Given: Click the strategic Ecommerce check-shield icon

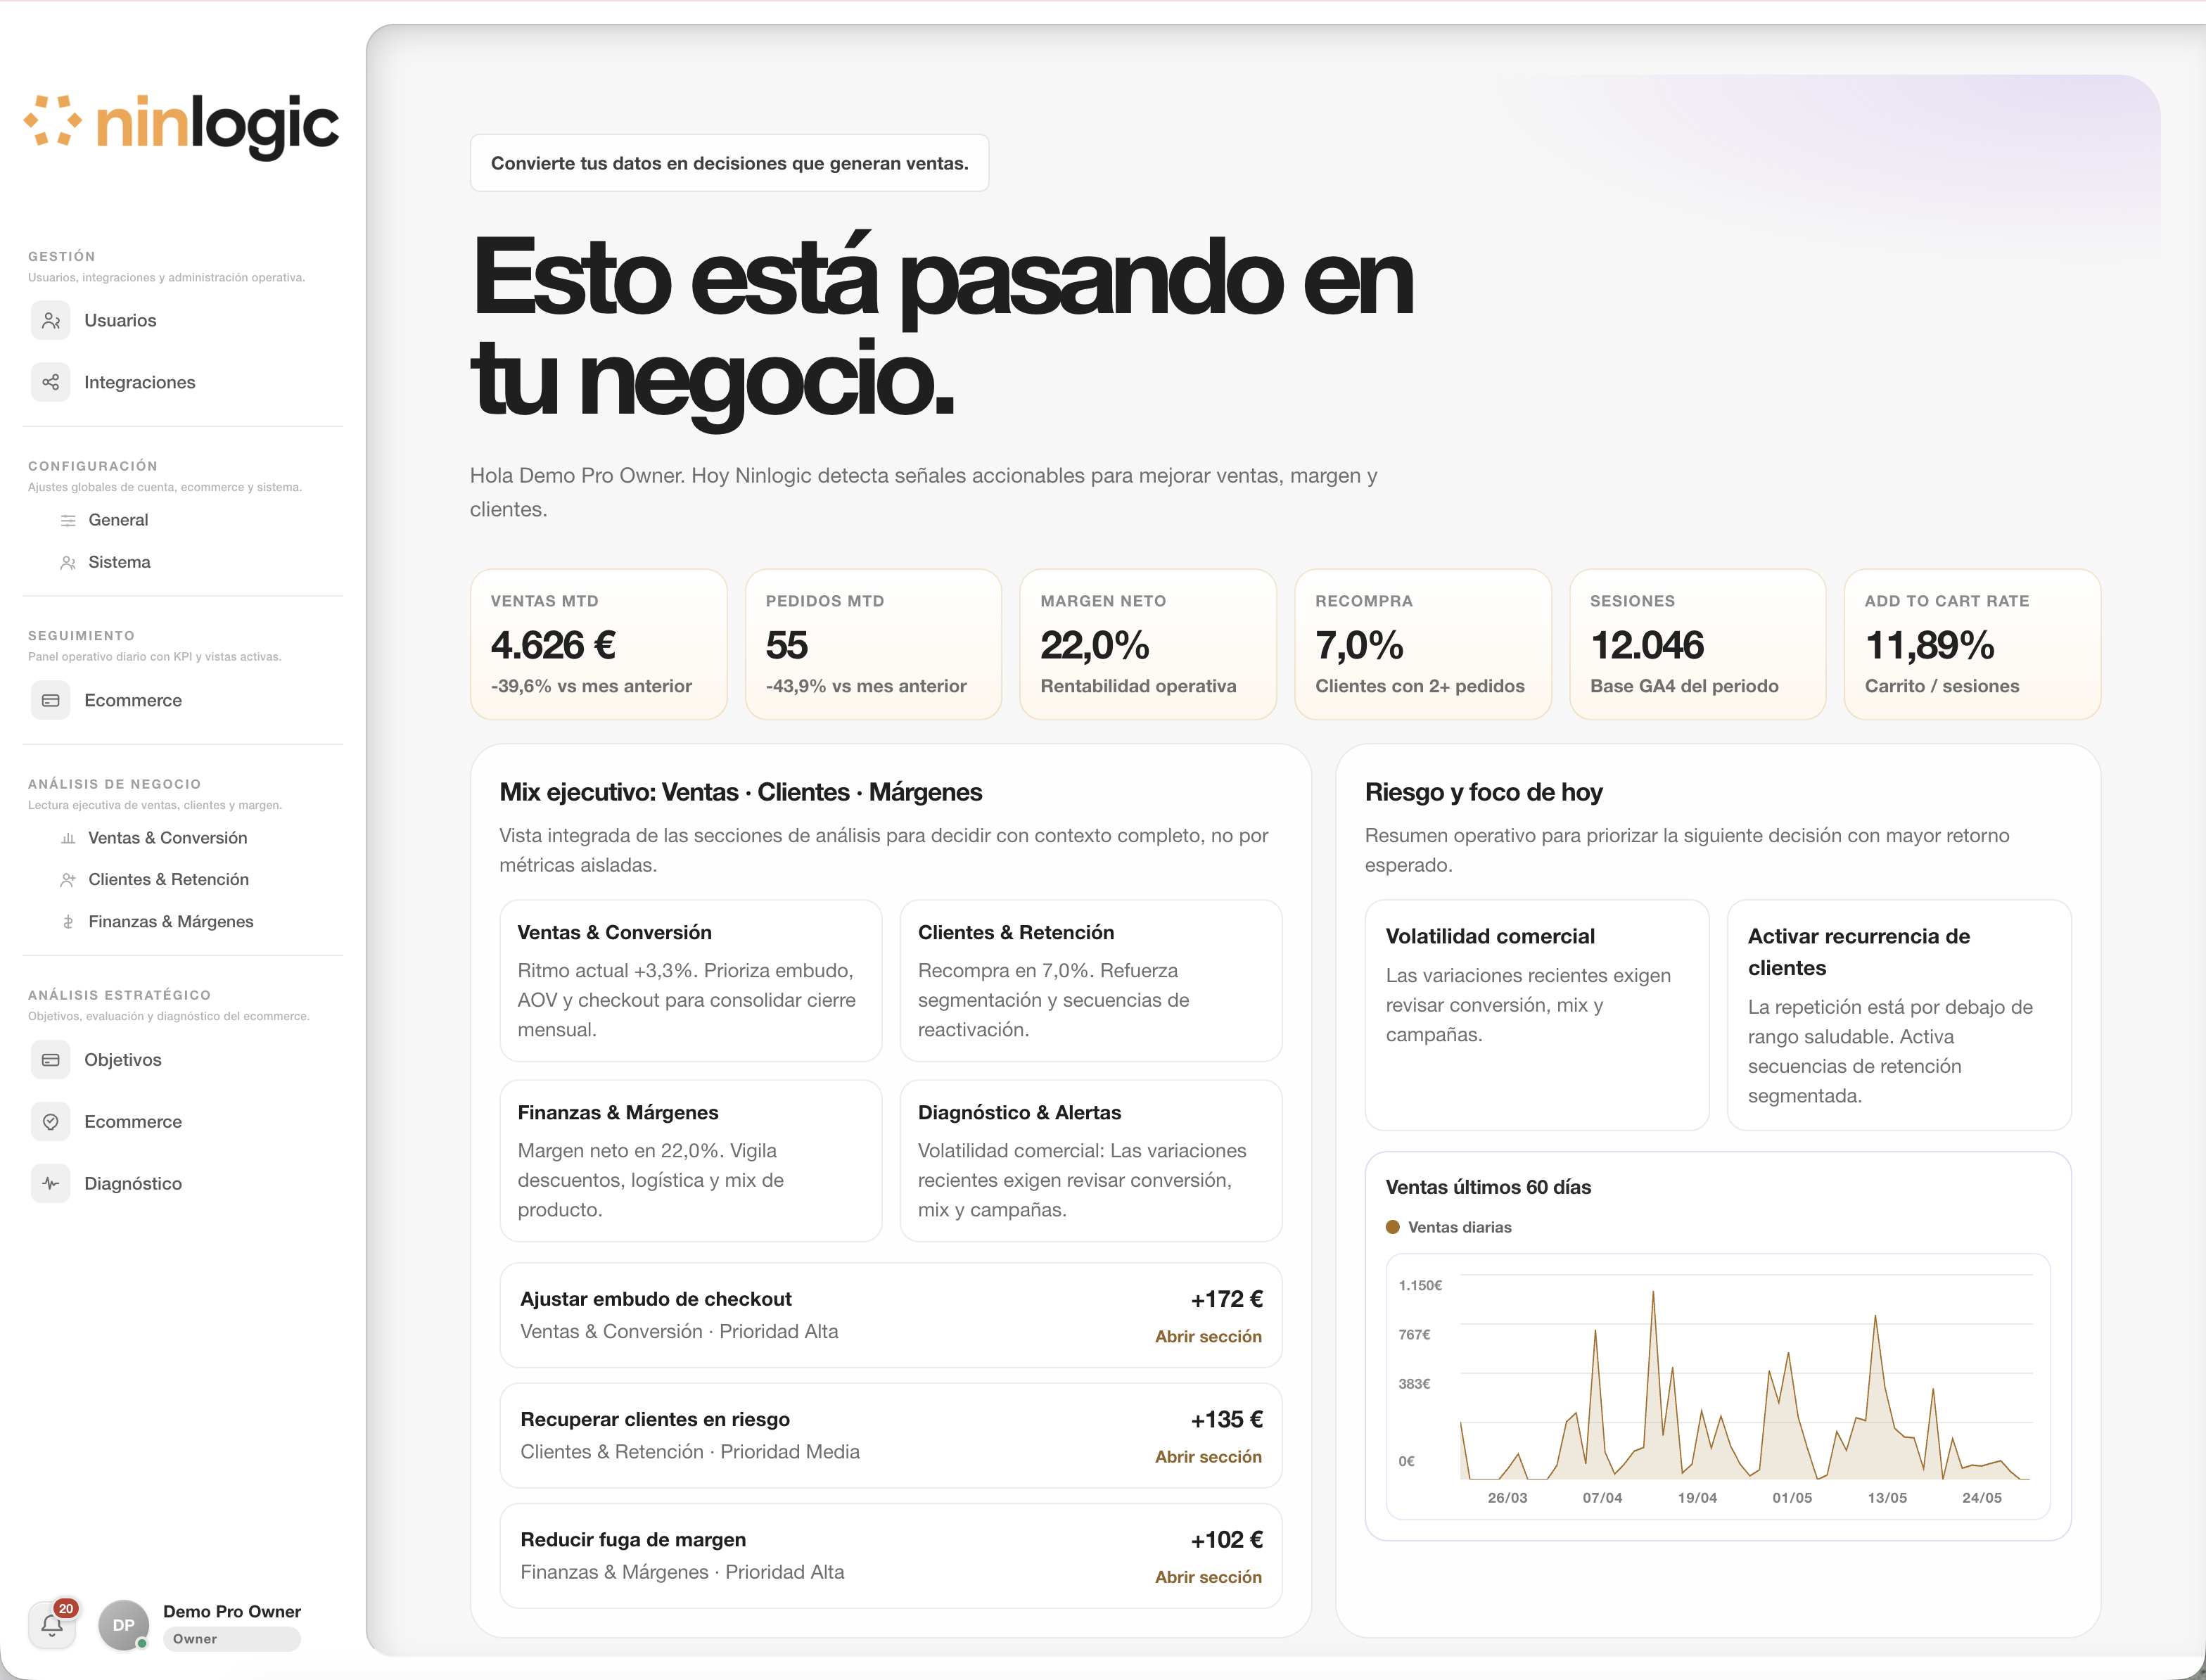Looking at the screenshot, I should coord(51,1122).
